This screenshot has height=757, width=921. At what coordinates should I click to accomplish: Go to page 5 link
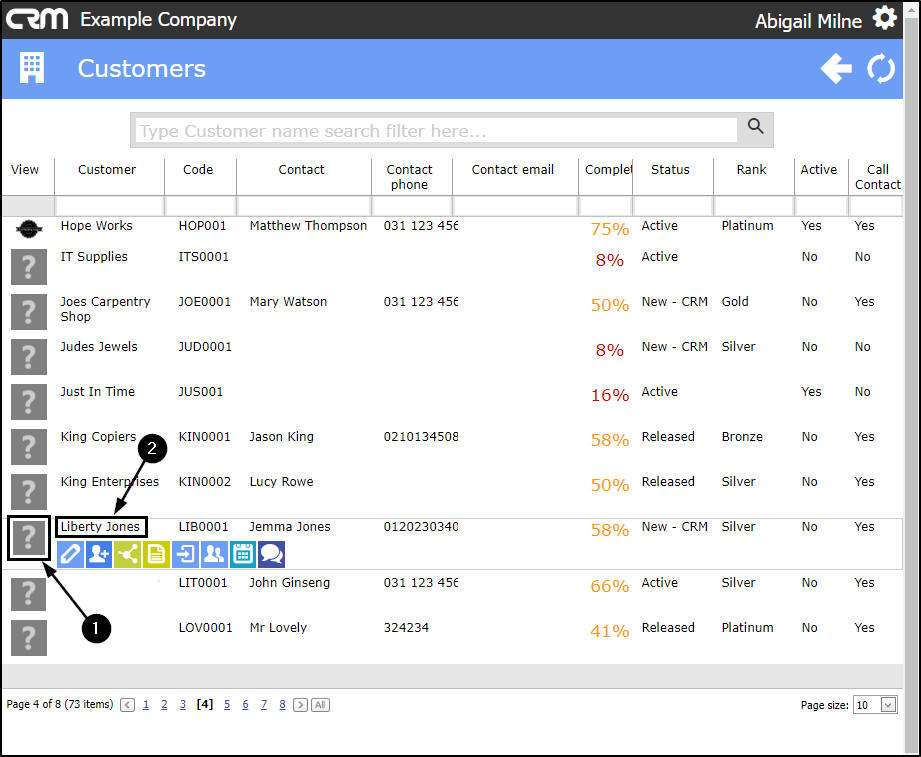[227, 704]
